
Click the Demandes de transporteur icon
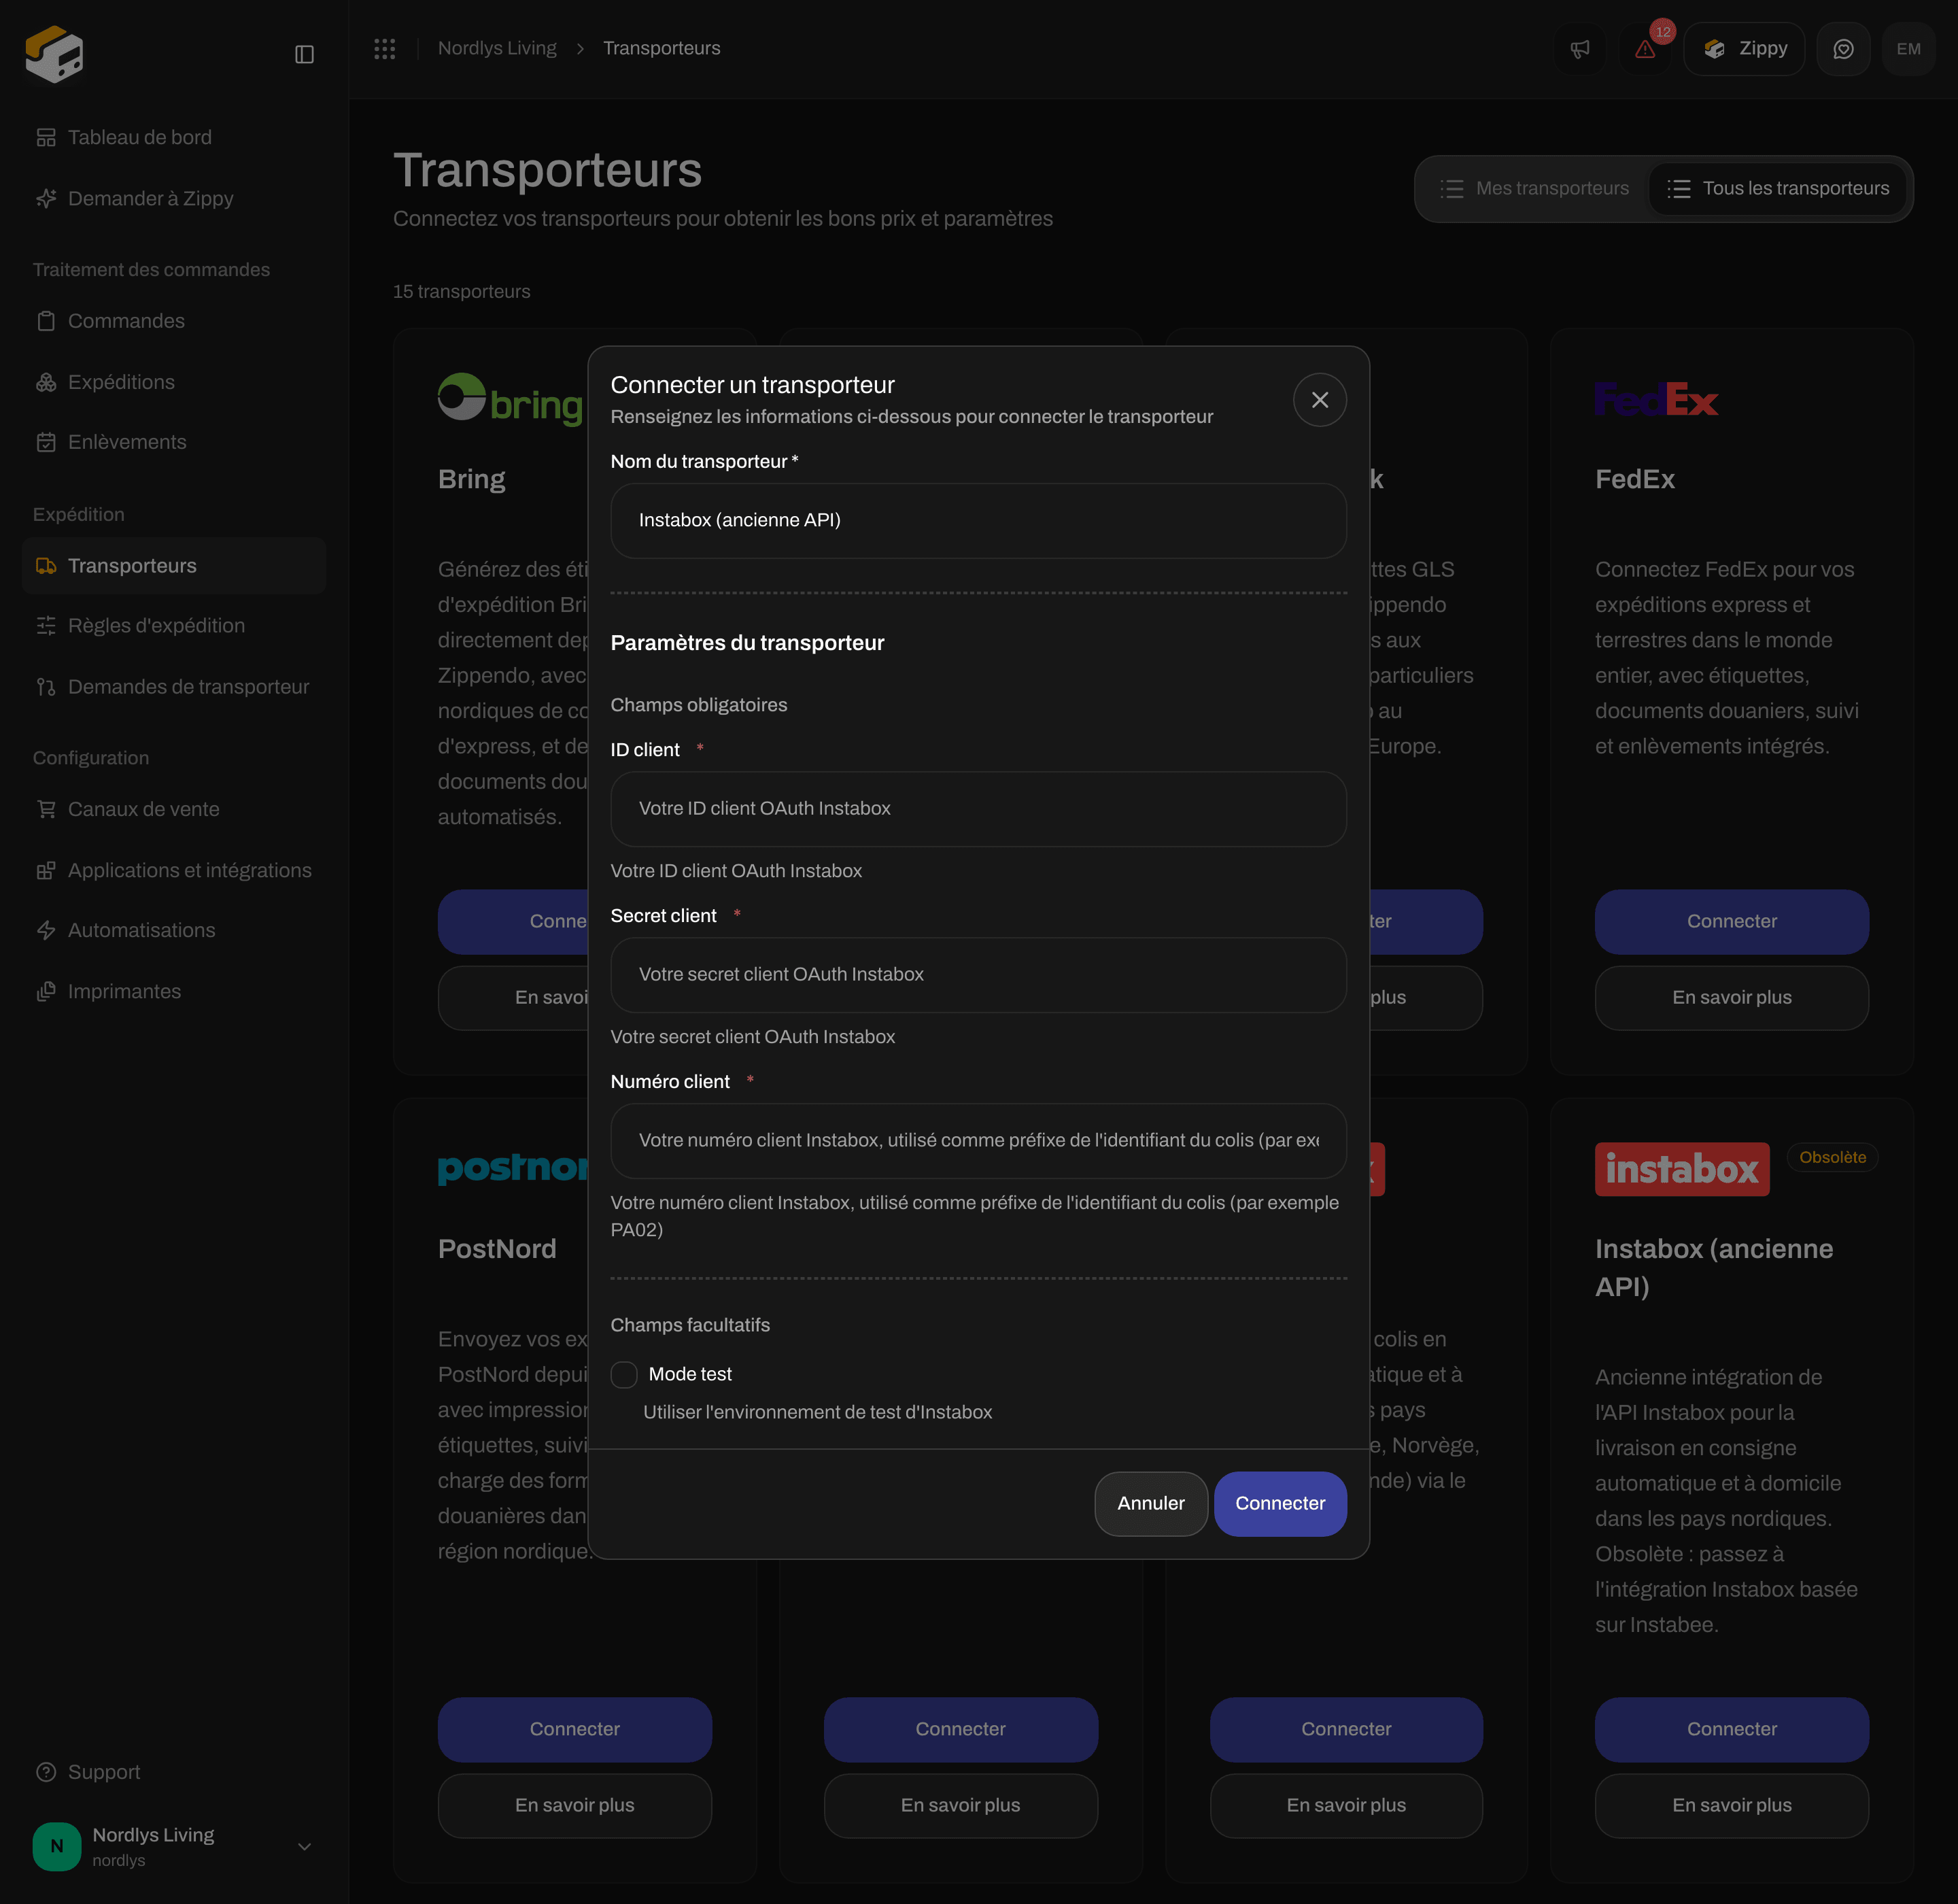46,687
